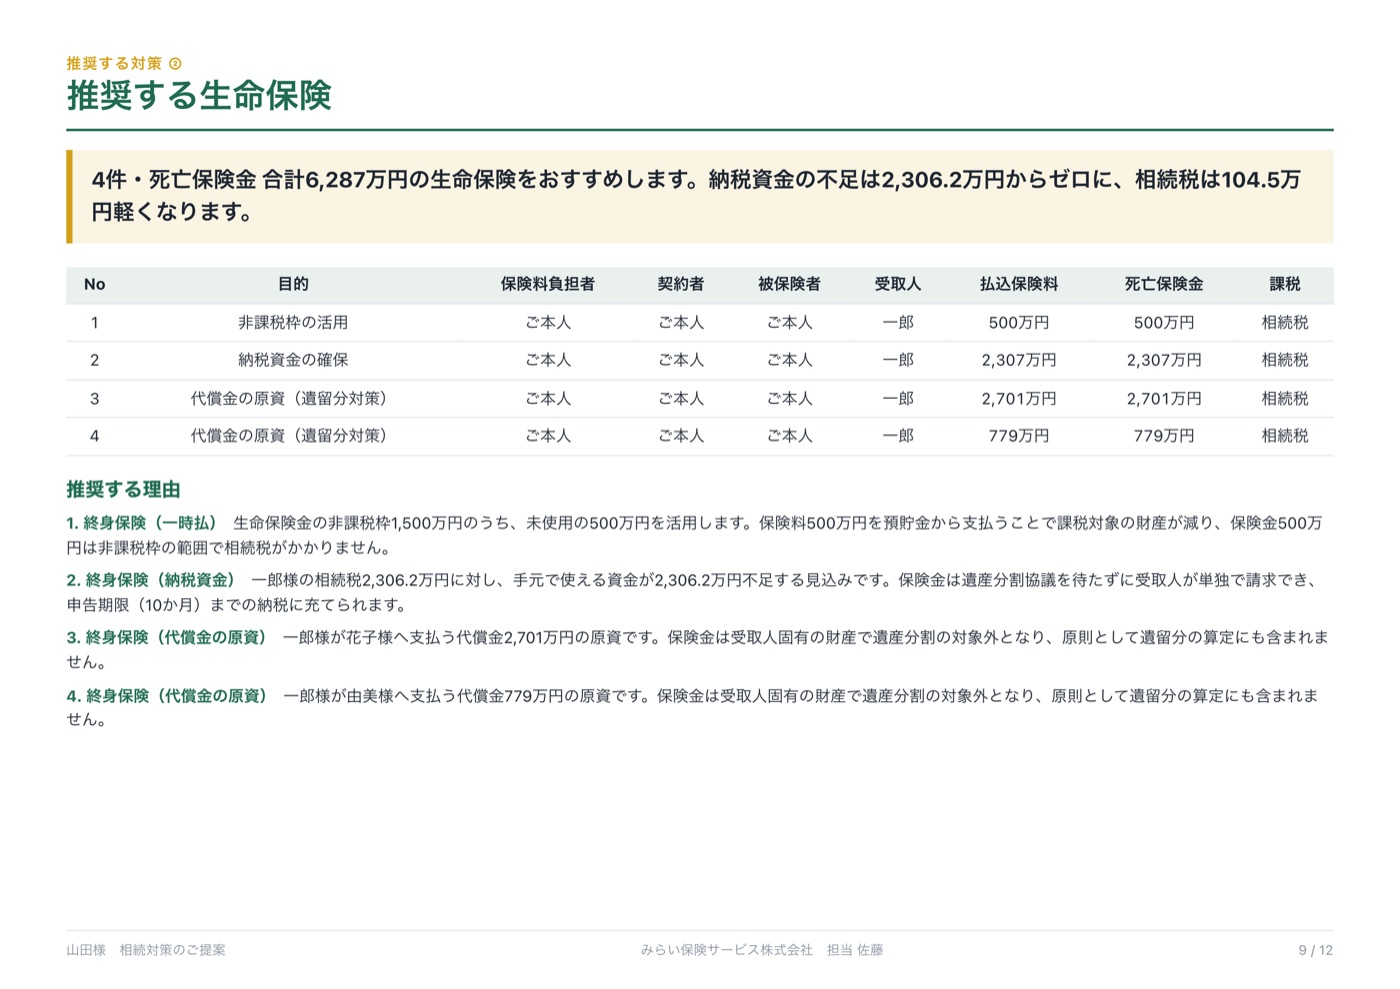Viewport: 1400px width, 989px height.
Task: Click the No column header
Action: tap(95, 284)
